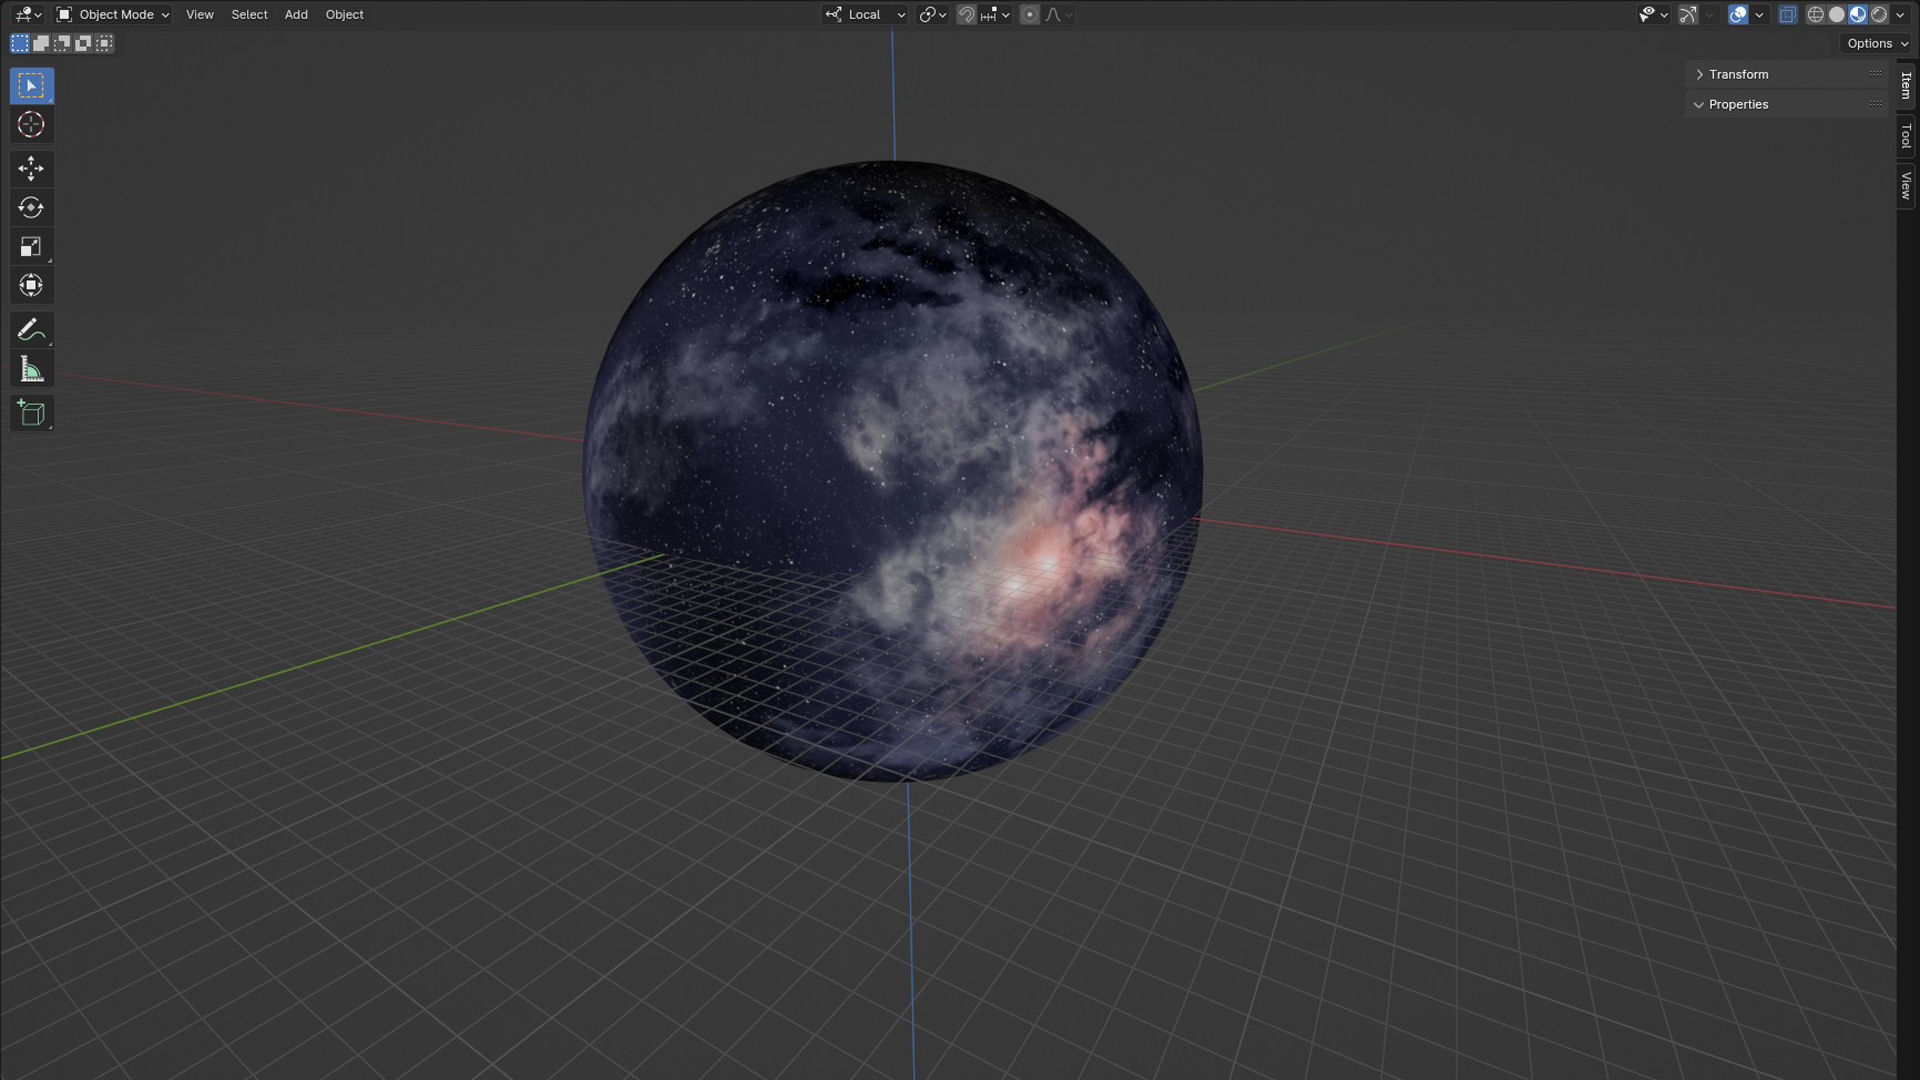Toggle viewport overlays

pyautogui.click(x=1738, y=14)
